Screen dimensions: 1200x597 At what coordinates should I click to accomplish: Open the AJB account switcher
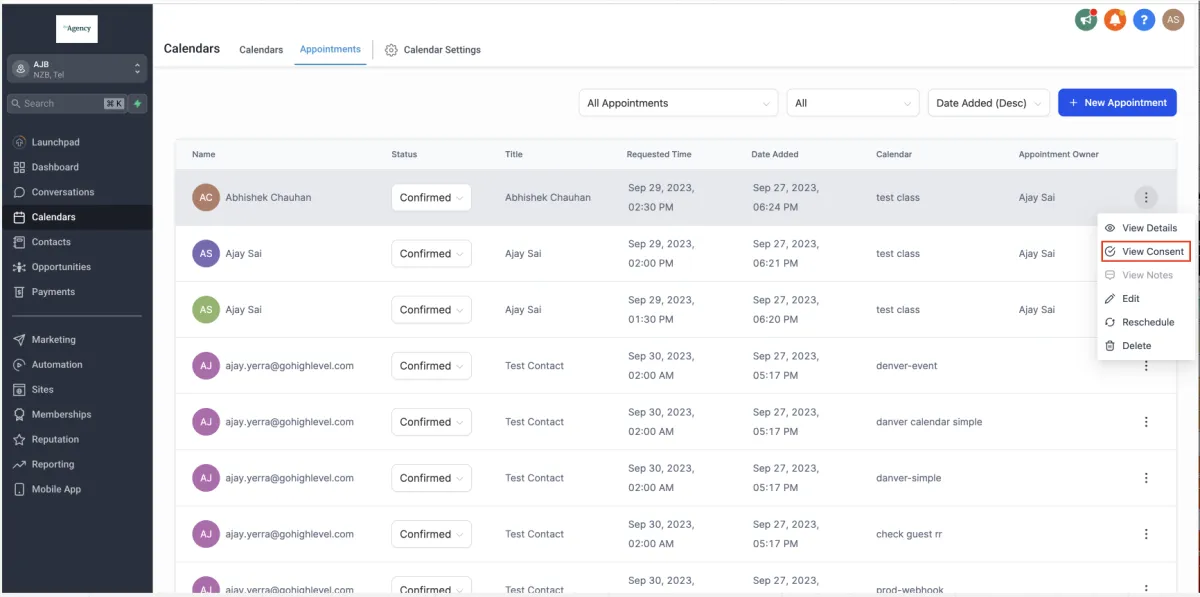[x=77, y=69]
